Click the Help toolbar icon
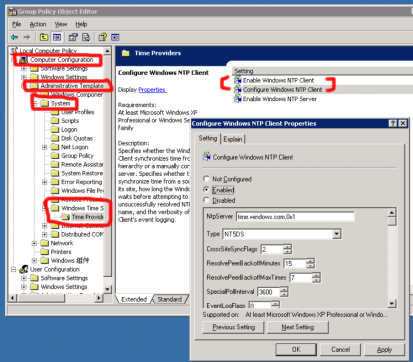The width and height of the screenshot is (413, 362). pyautogui.click(x=103, y=37)
